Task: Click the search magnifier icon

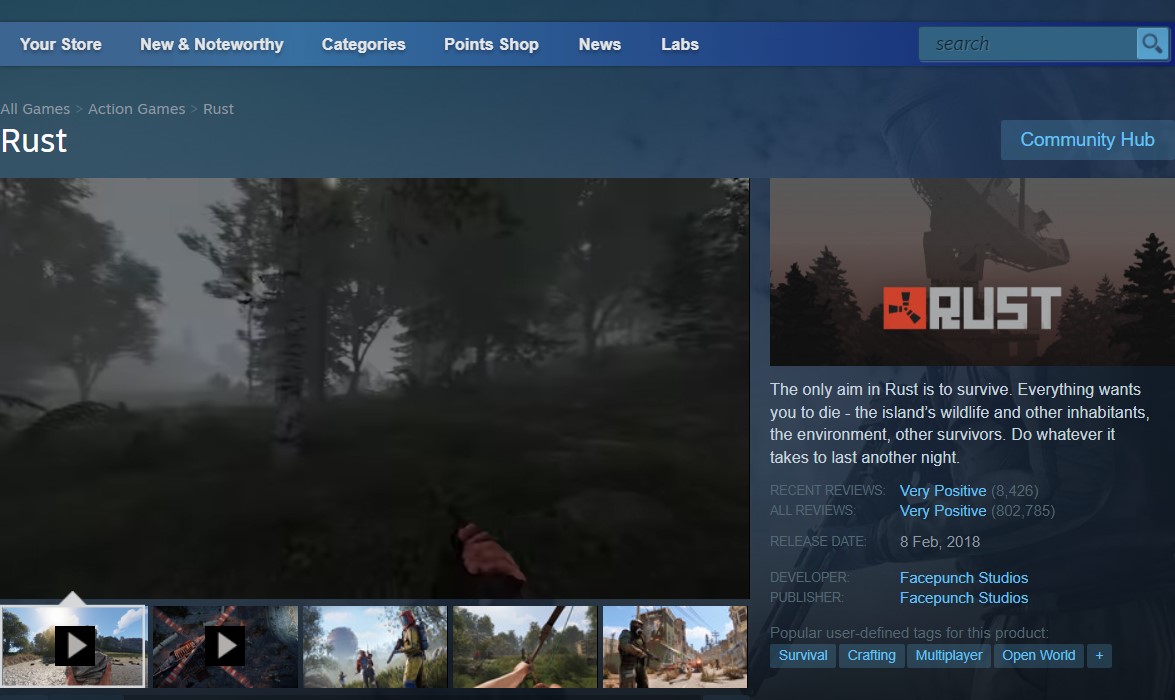Action: [1152, 43]
